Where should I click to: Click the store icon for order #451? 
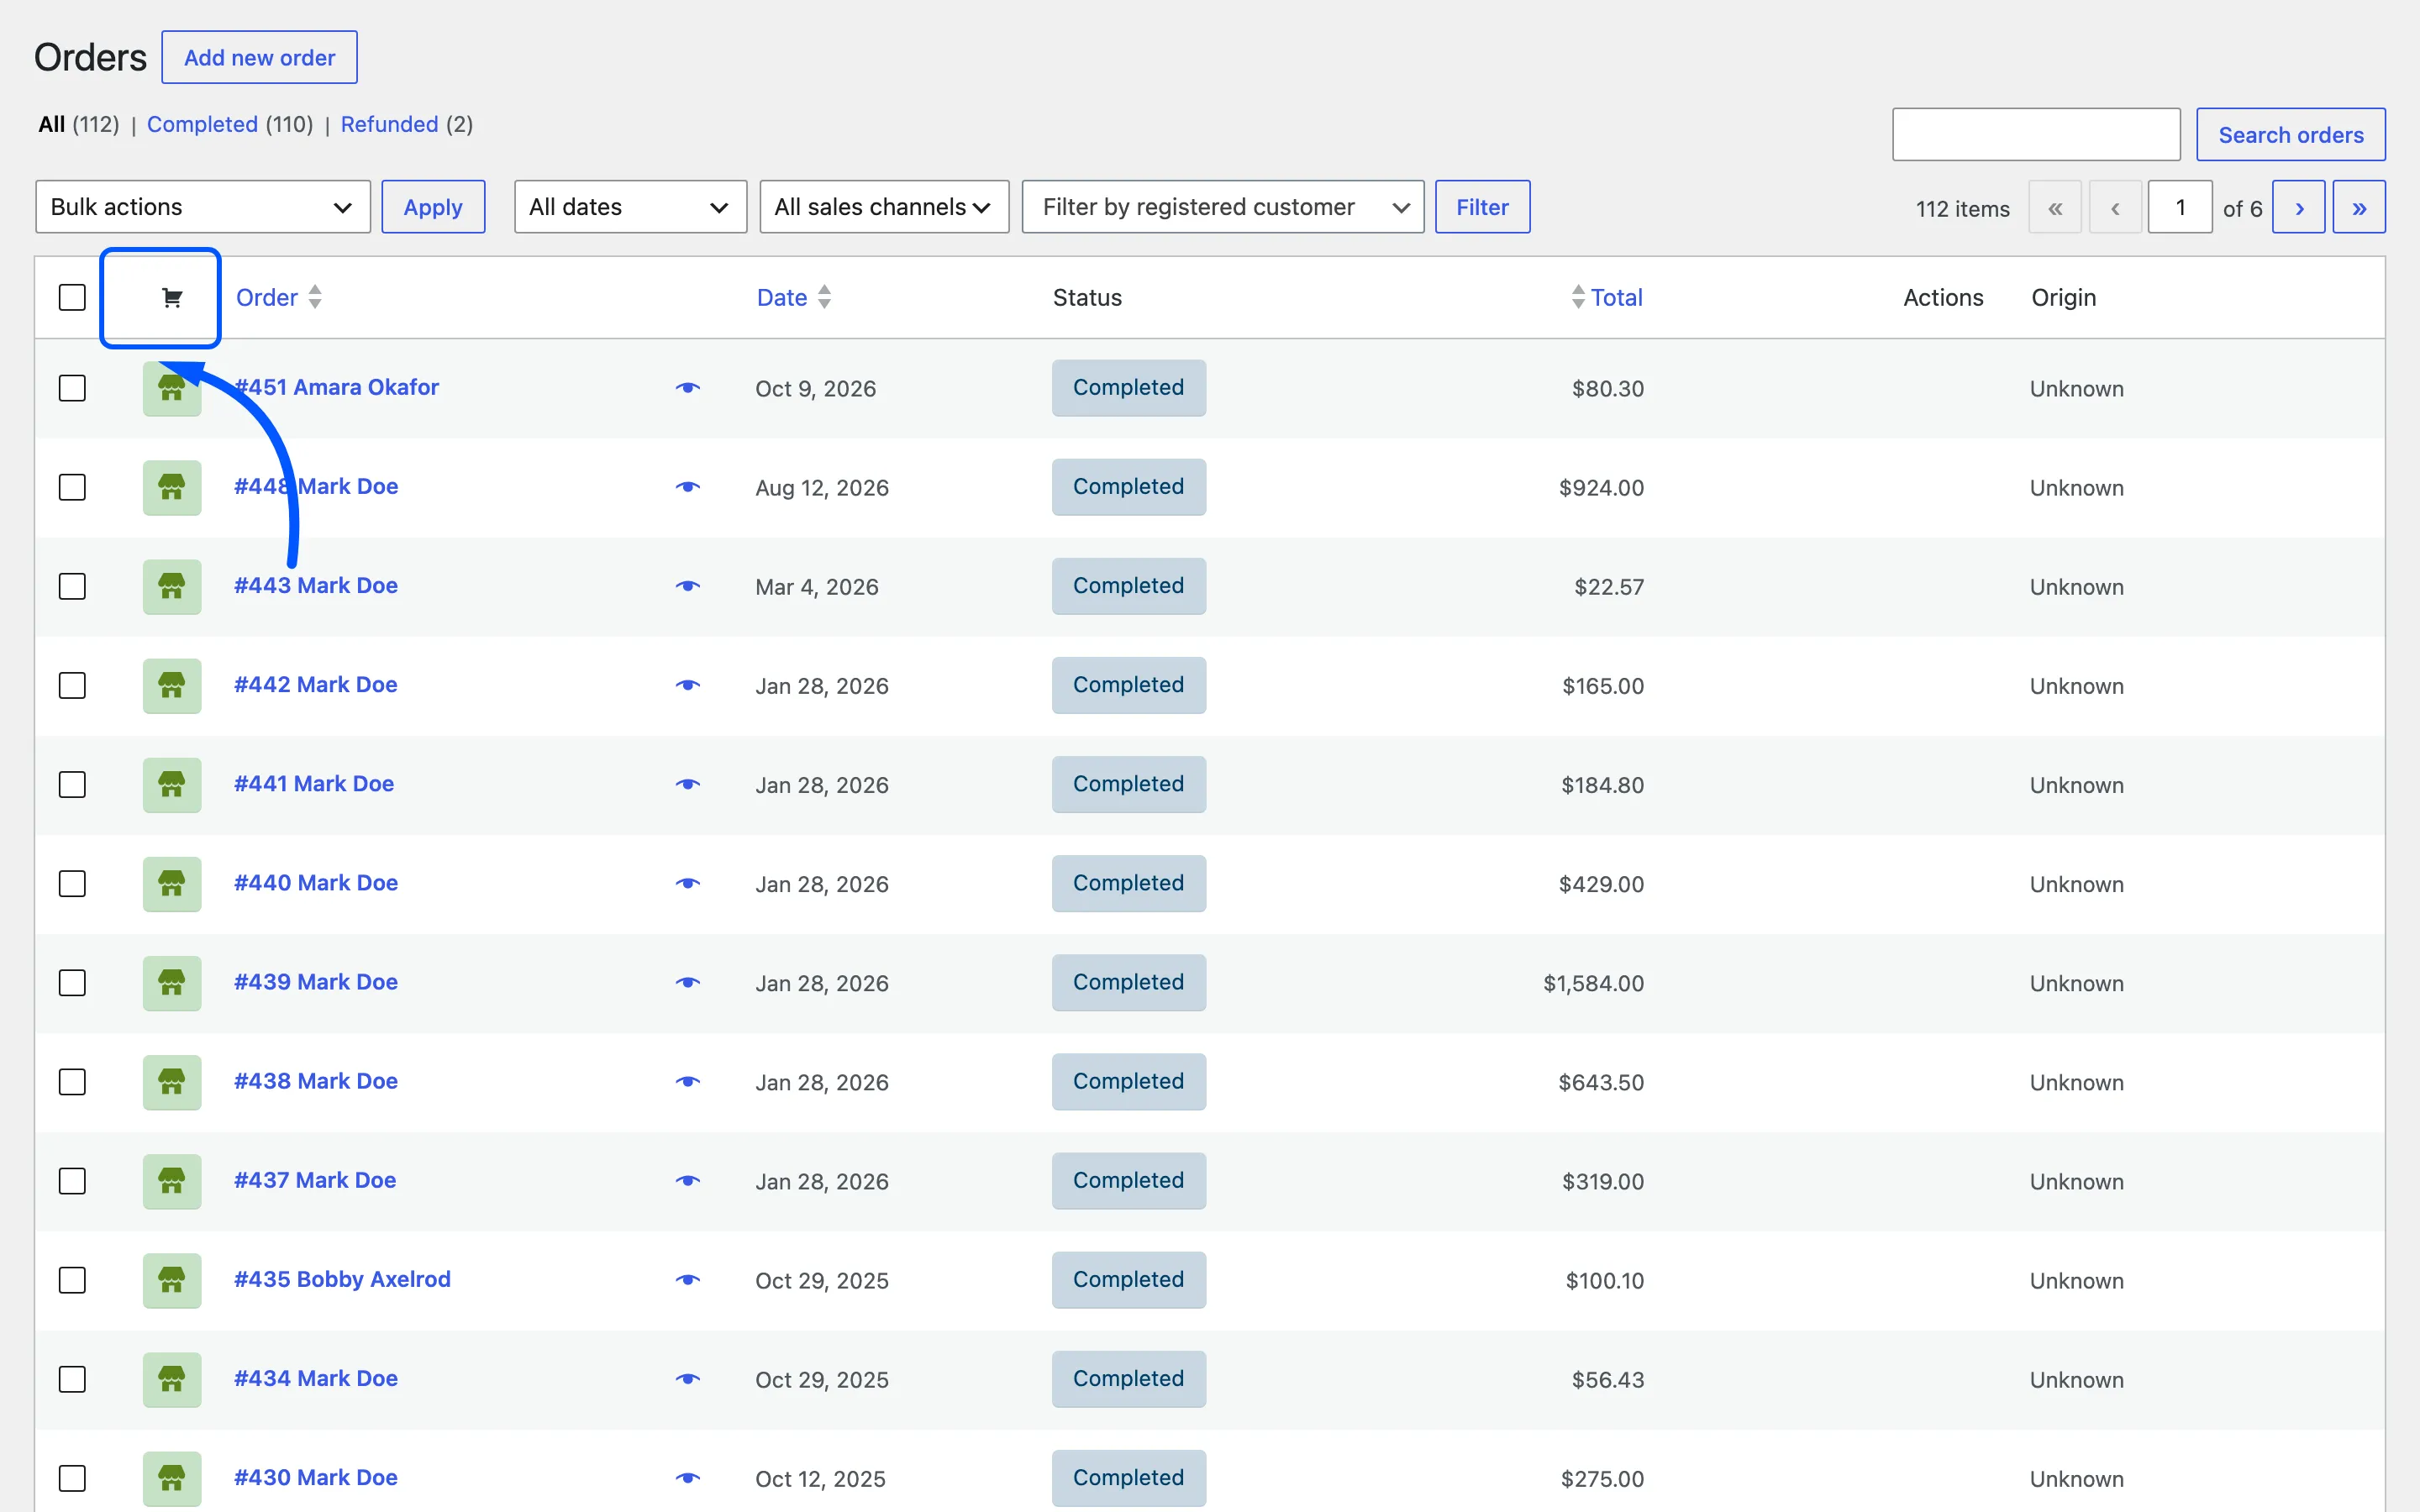(x=172, y=388)
